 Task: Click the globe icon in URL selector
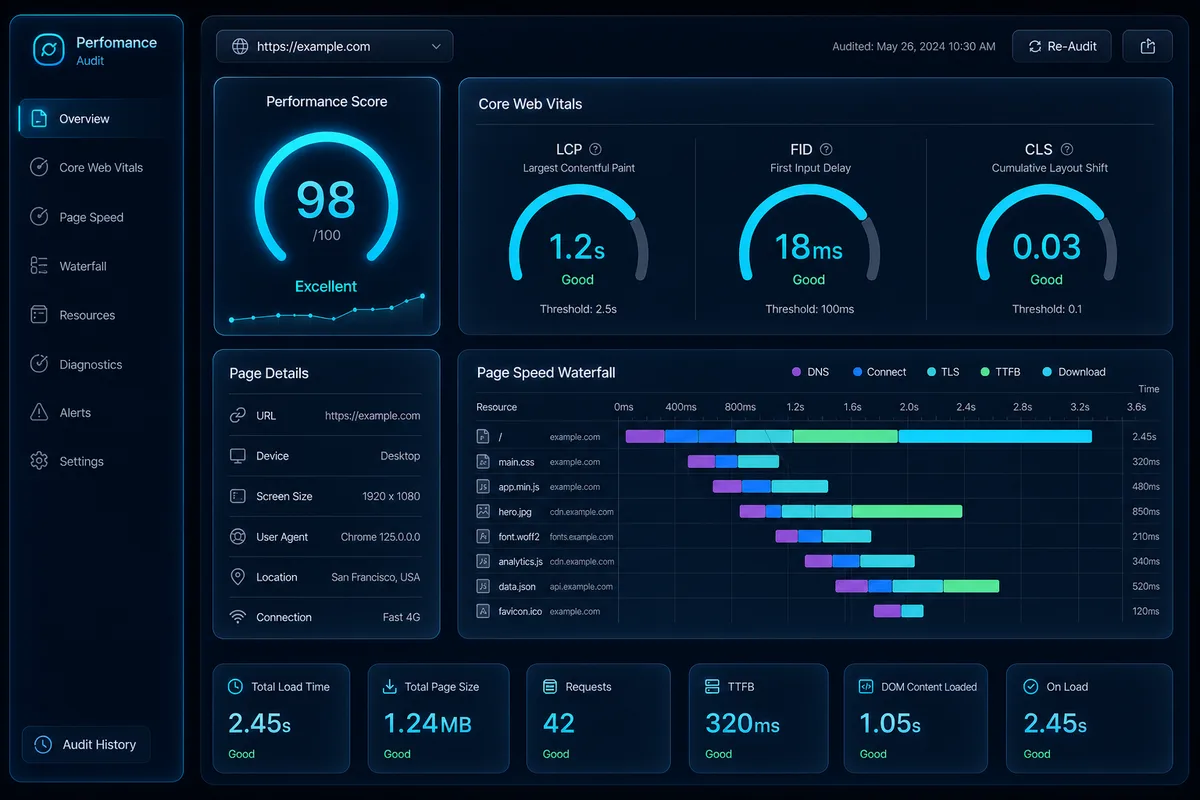(239, 46)
